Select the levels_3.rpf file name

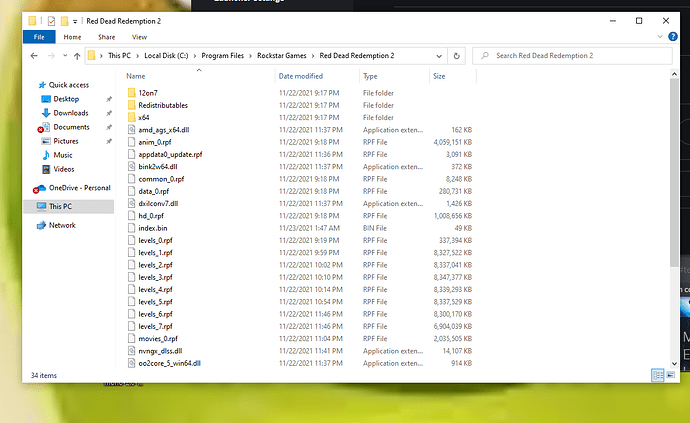coord(155,278)
